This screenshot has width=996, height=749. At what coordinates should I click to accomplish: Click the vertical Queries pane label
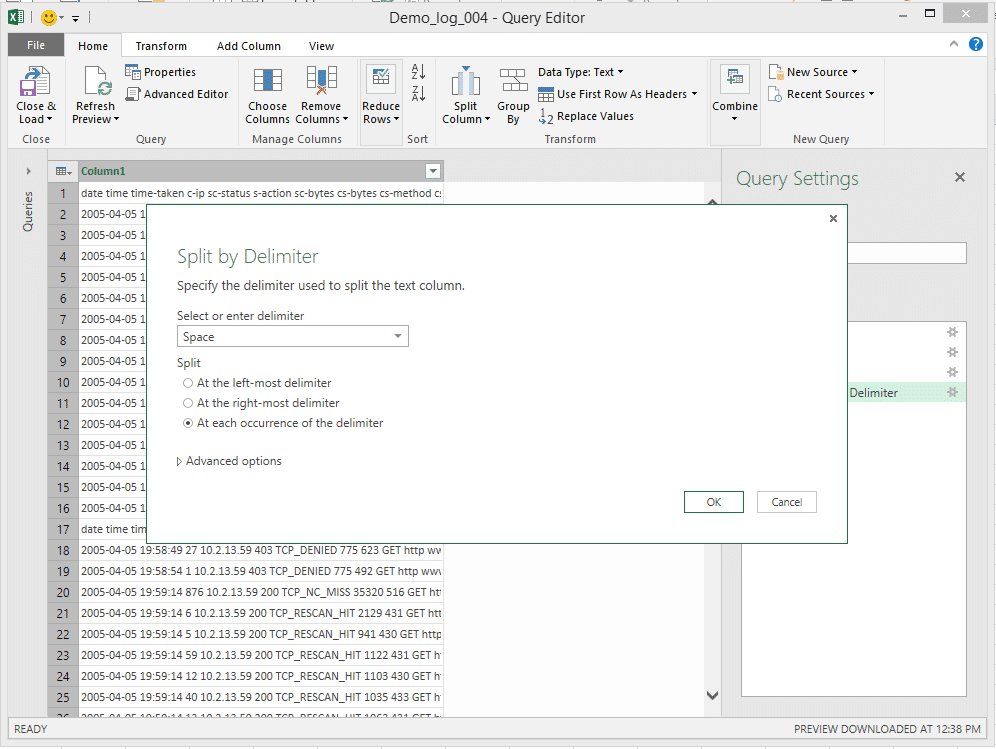[27, 212]
